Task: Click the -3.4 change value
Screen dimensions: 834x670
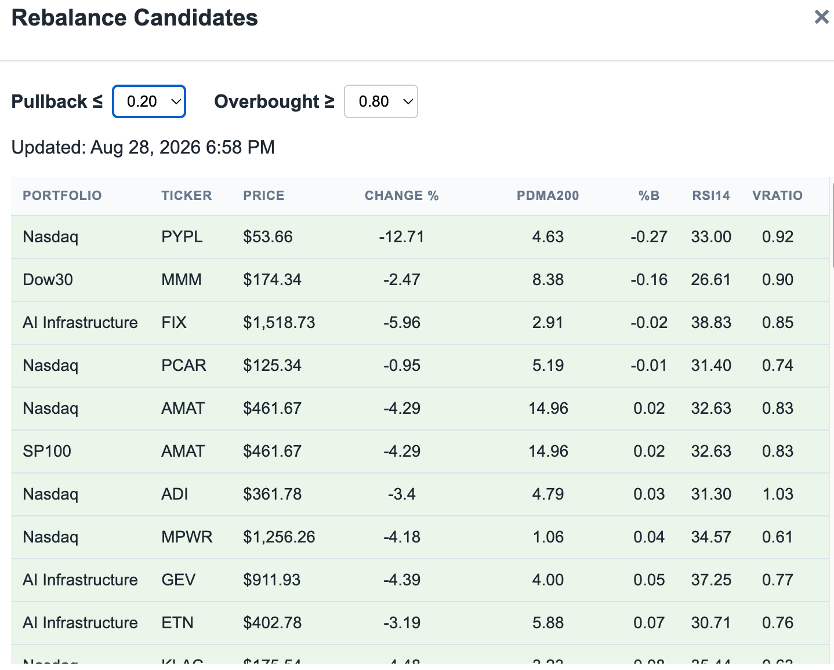Action: pos(402,494)
